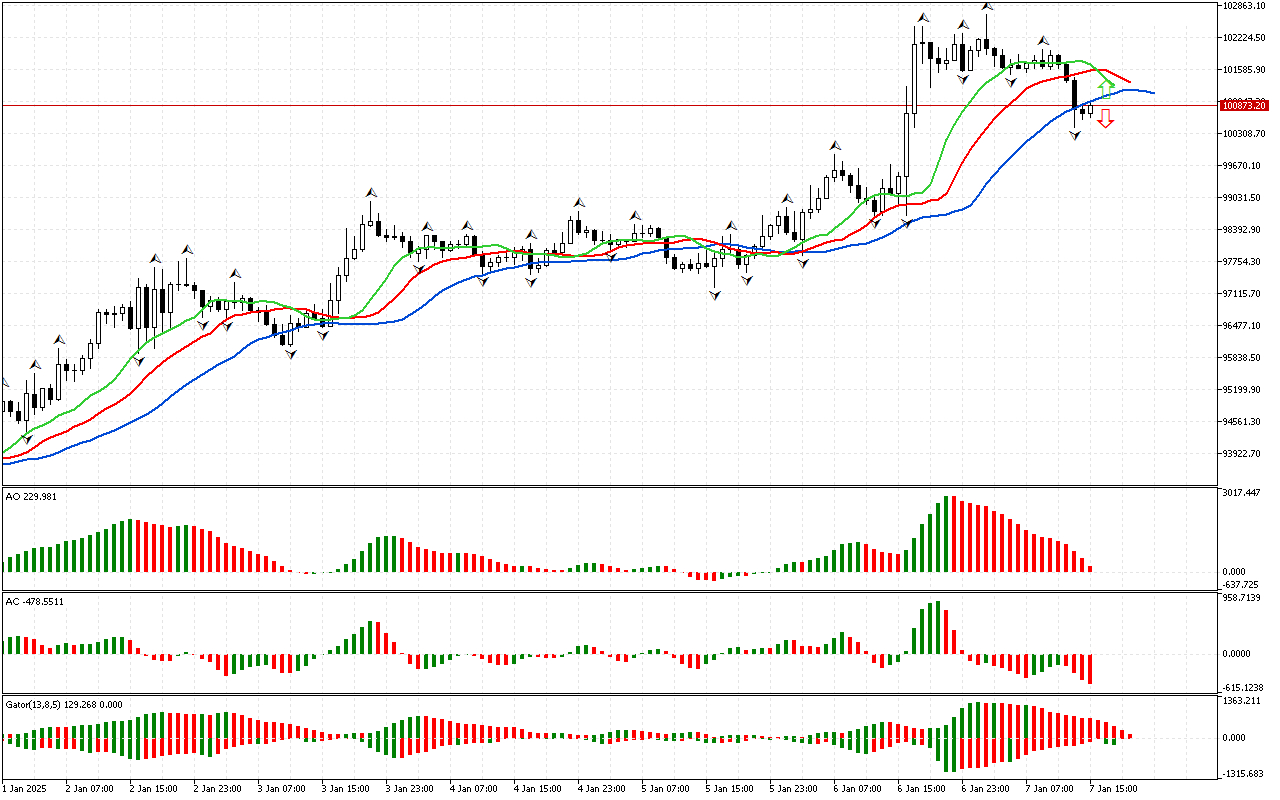Click the 5 Jan 07:00 time label
The width and height of the screenshot is (1280, 800).
click(x=664, y=788)
